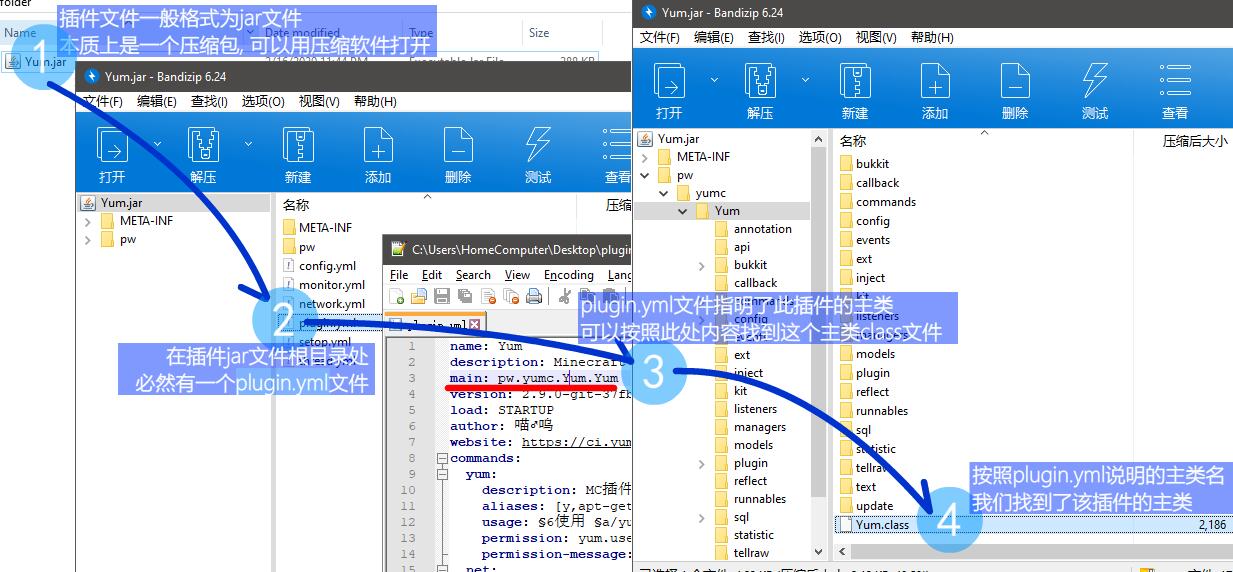Select commands folder in front Bandizip file list
Viewport: 1233px width, 572px height.
876,202
